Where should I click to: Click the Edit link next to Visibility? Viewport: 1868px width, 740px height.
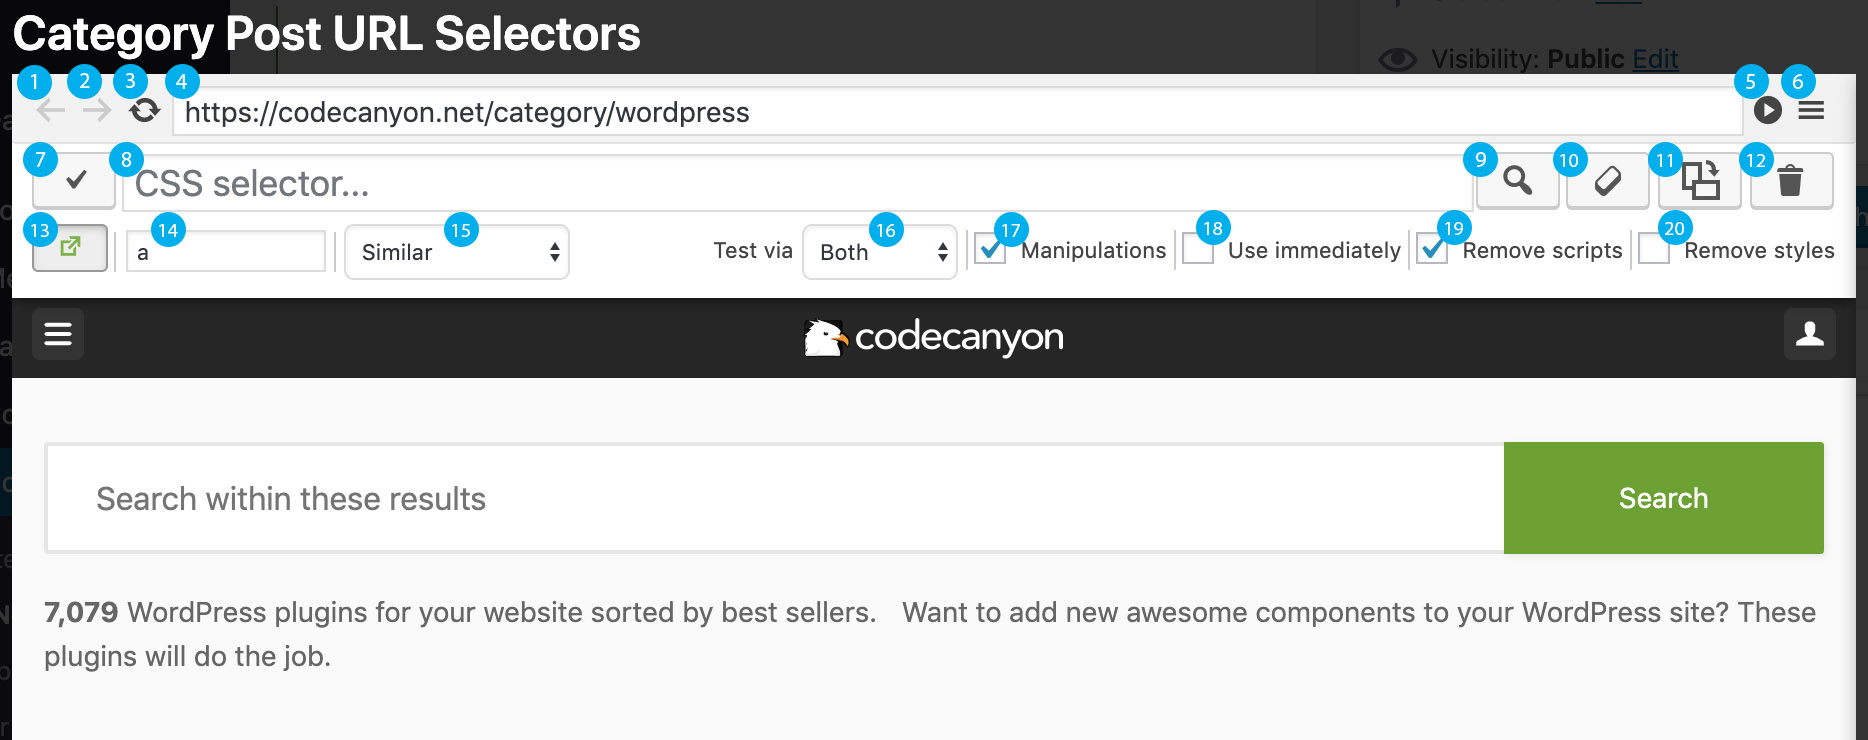1655,59
